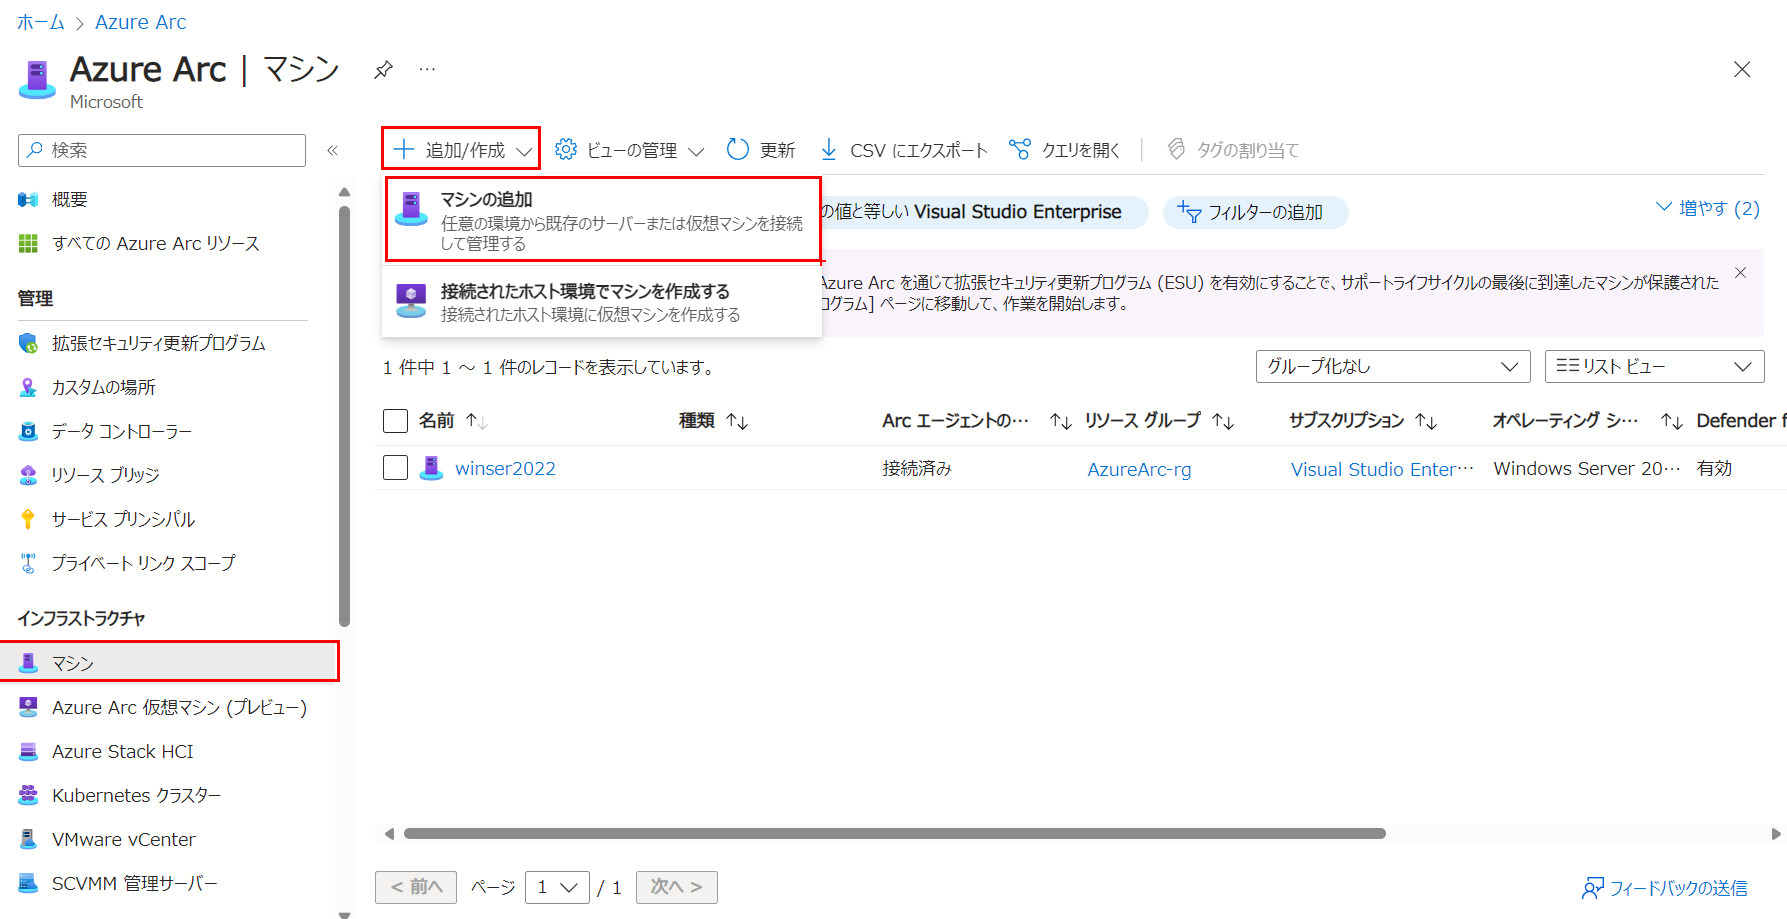This screenshot has width=1787, height=919.
Task: Sort by 名前 column arrows
Action: pyautogui.click(x=477, y=422)
